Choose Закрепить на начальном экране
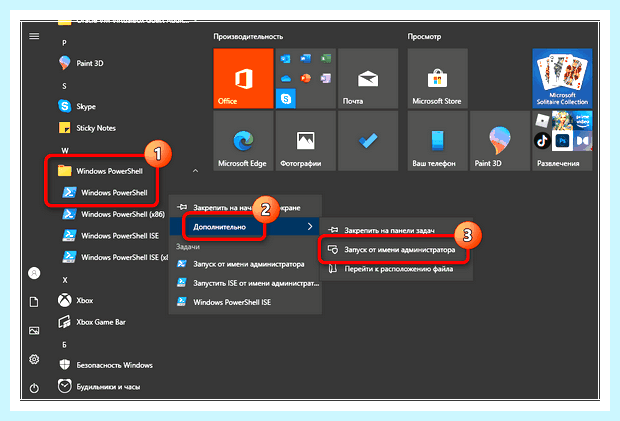The height and width of the screenshot is (421, 620). [x=245, y=208]
